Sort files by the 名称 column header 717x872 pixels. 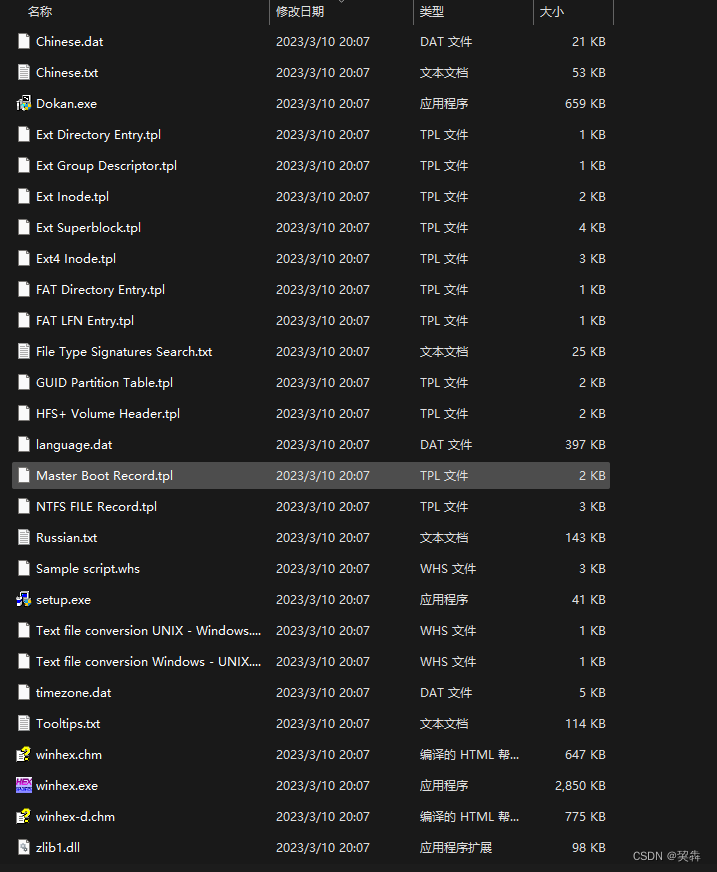pos(40,12)
